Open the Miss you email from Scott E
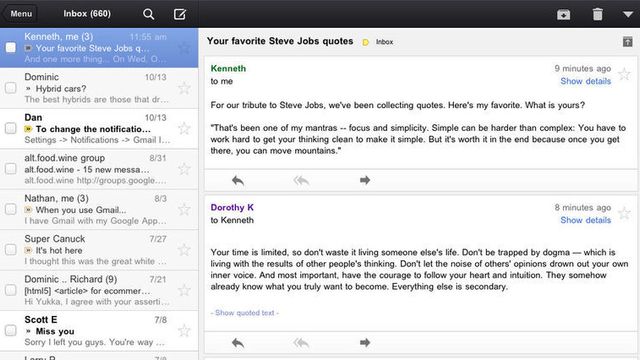 click(x=99, y=330)
